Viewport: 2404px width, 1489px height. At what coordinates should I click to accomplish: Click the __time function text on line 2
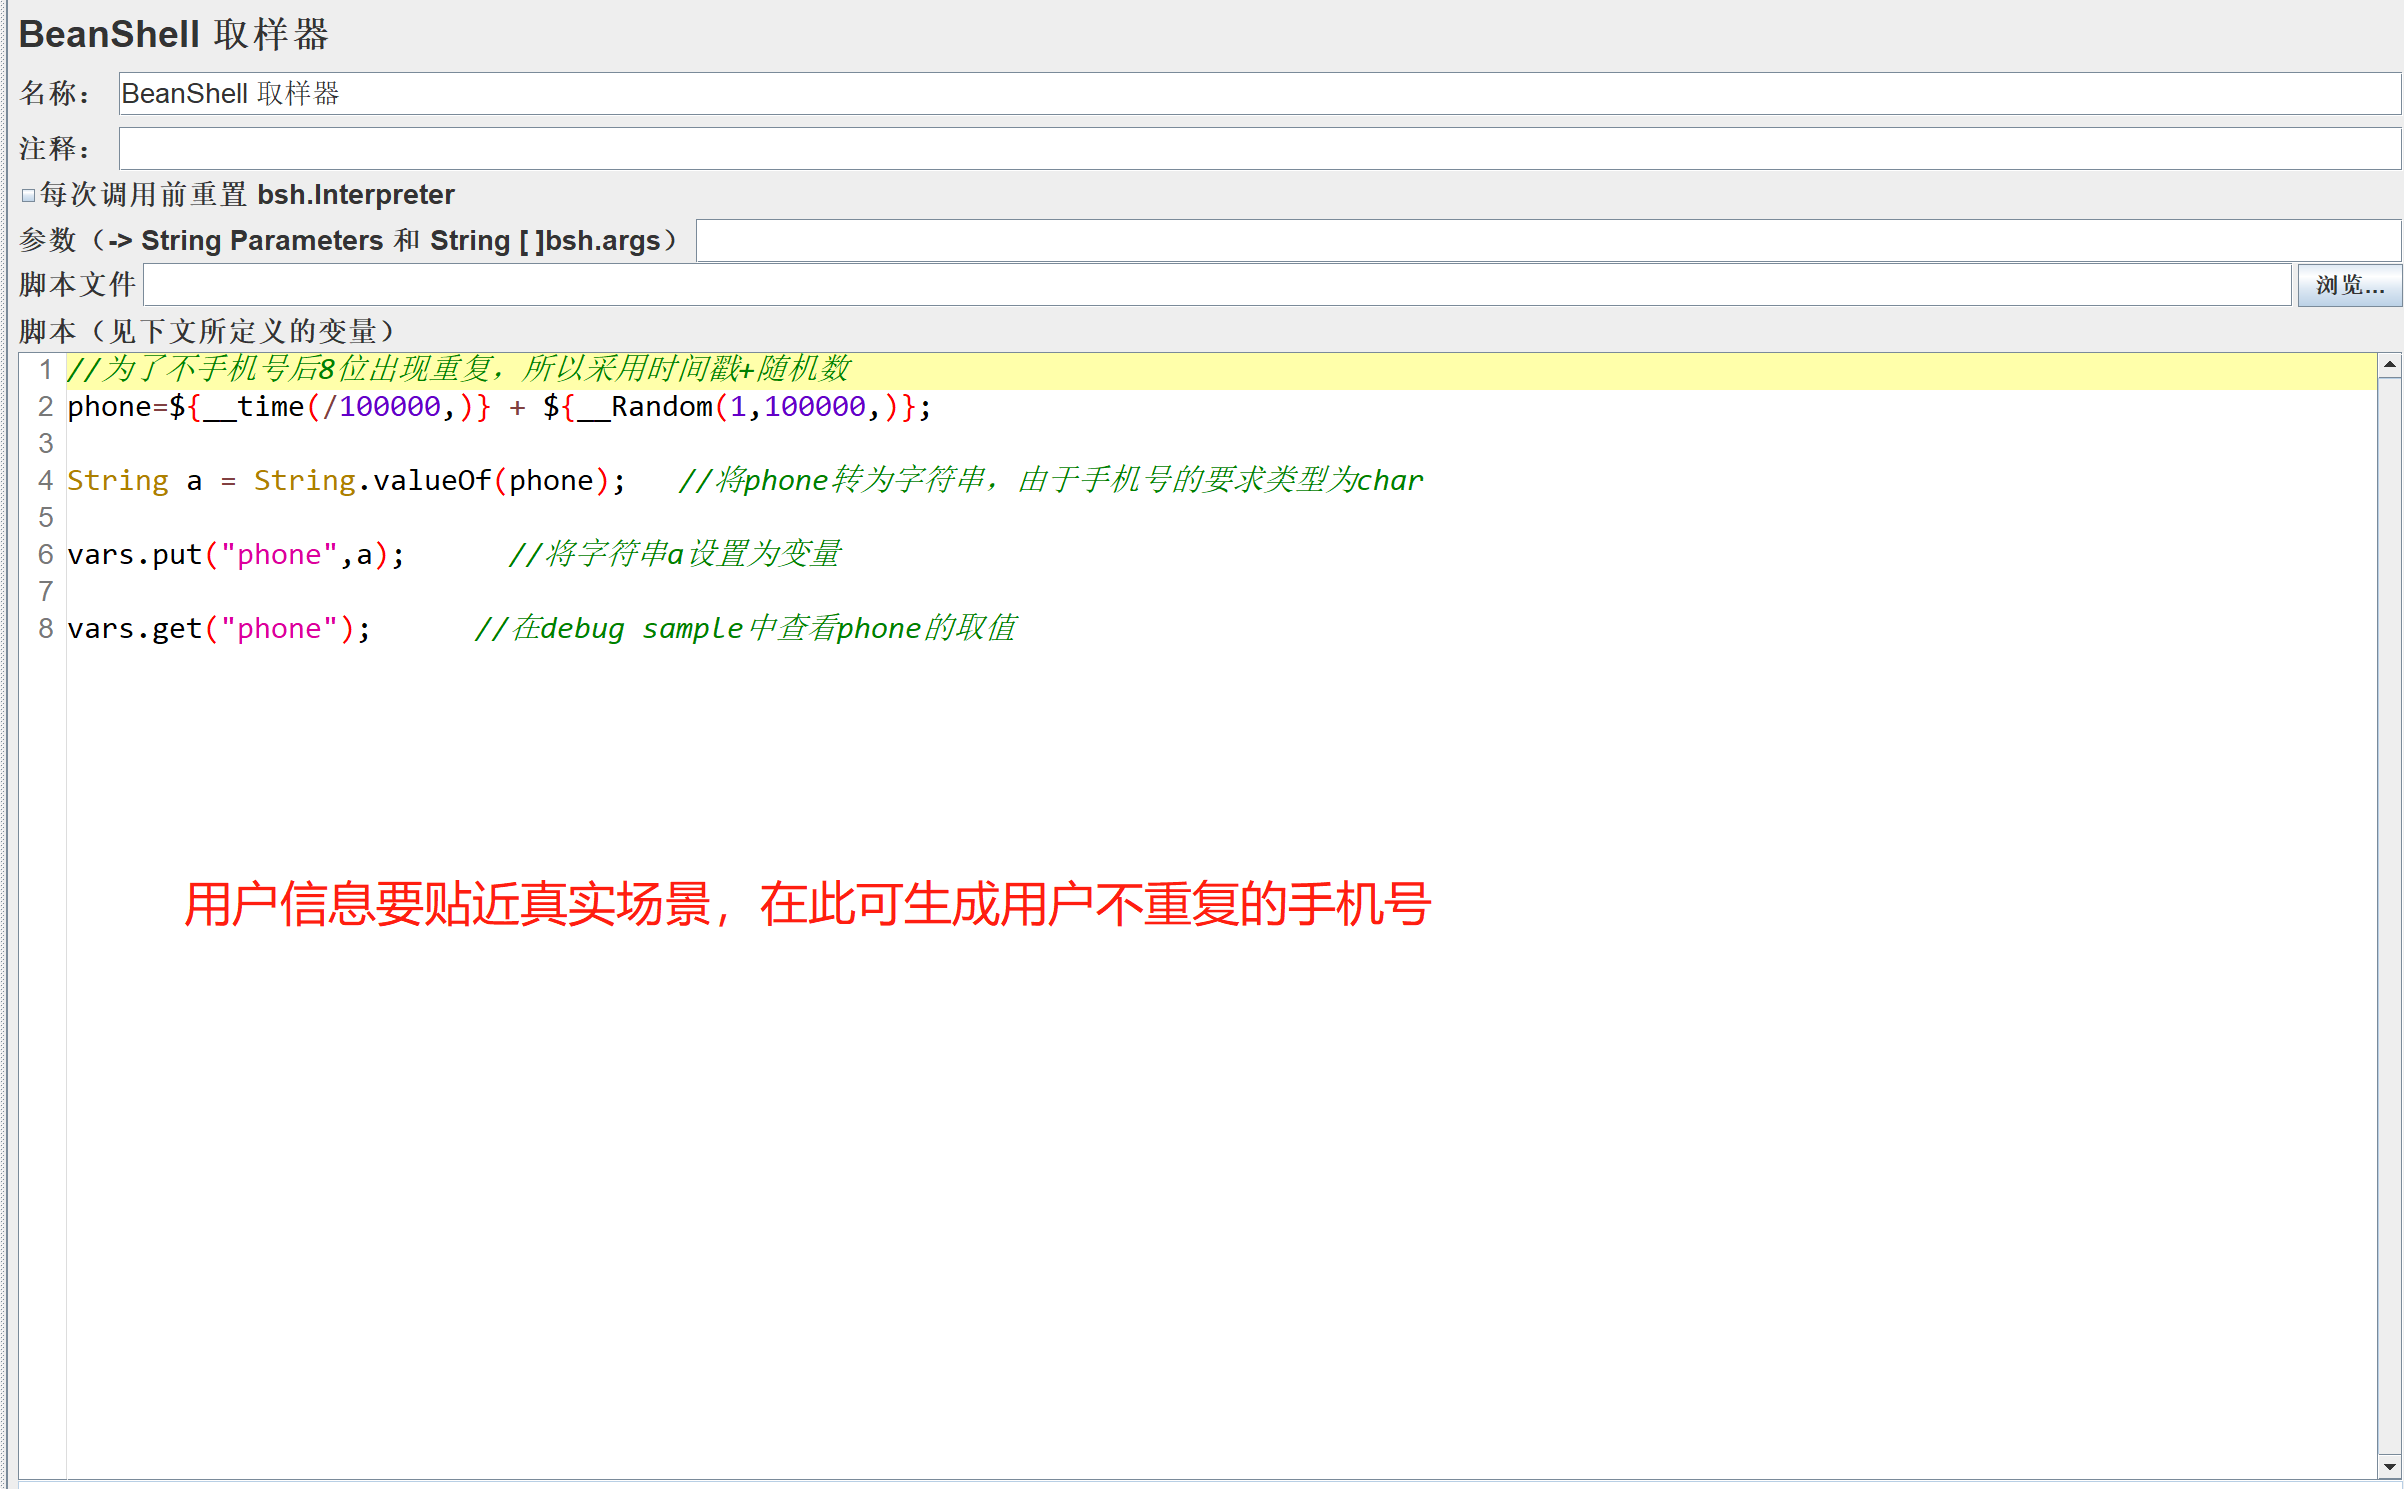coord(262,407)
